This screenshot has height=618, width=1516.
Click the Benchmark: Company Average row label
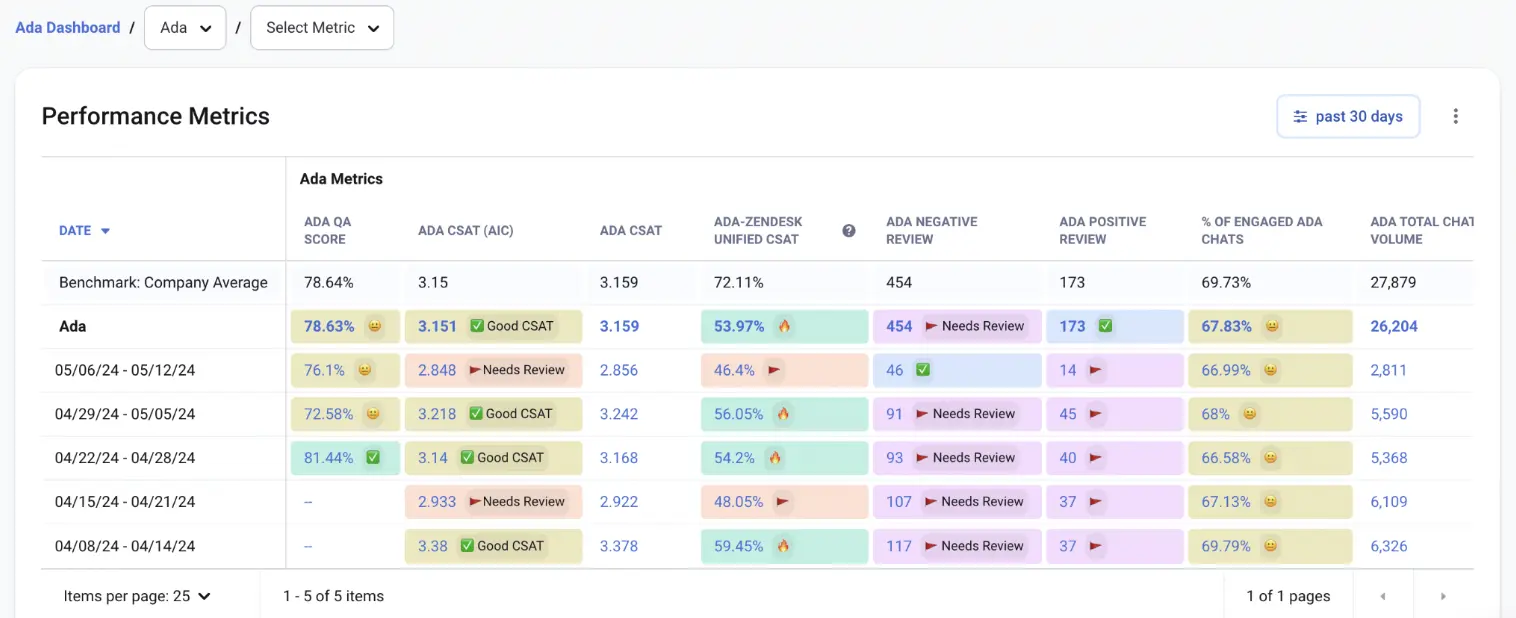[163, 283]
